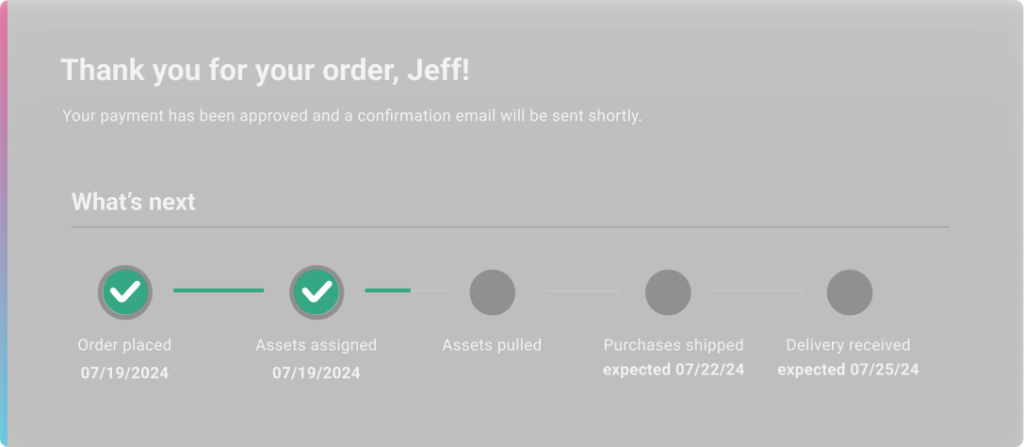Select the "Purchases shipped" step label
1024x447 pixels.
point(673,345)
